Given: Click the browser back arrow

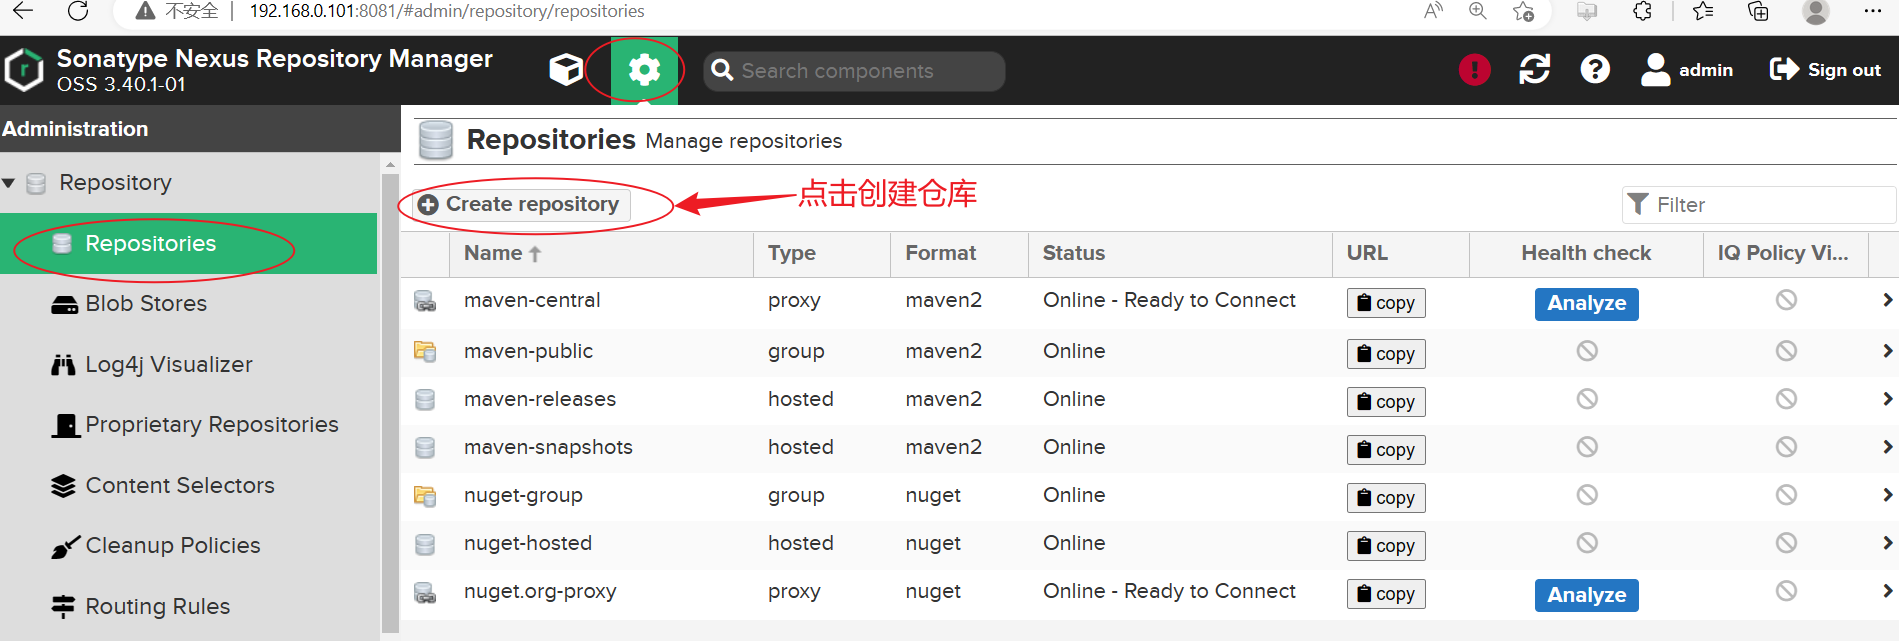Looking at the screenshot, I should click(x=23, y=11).
